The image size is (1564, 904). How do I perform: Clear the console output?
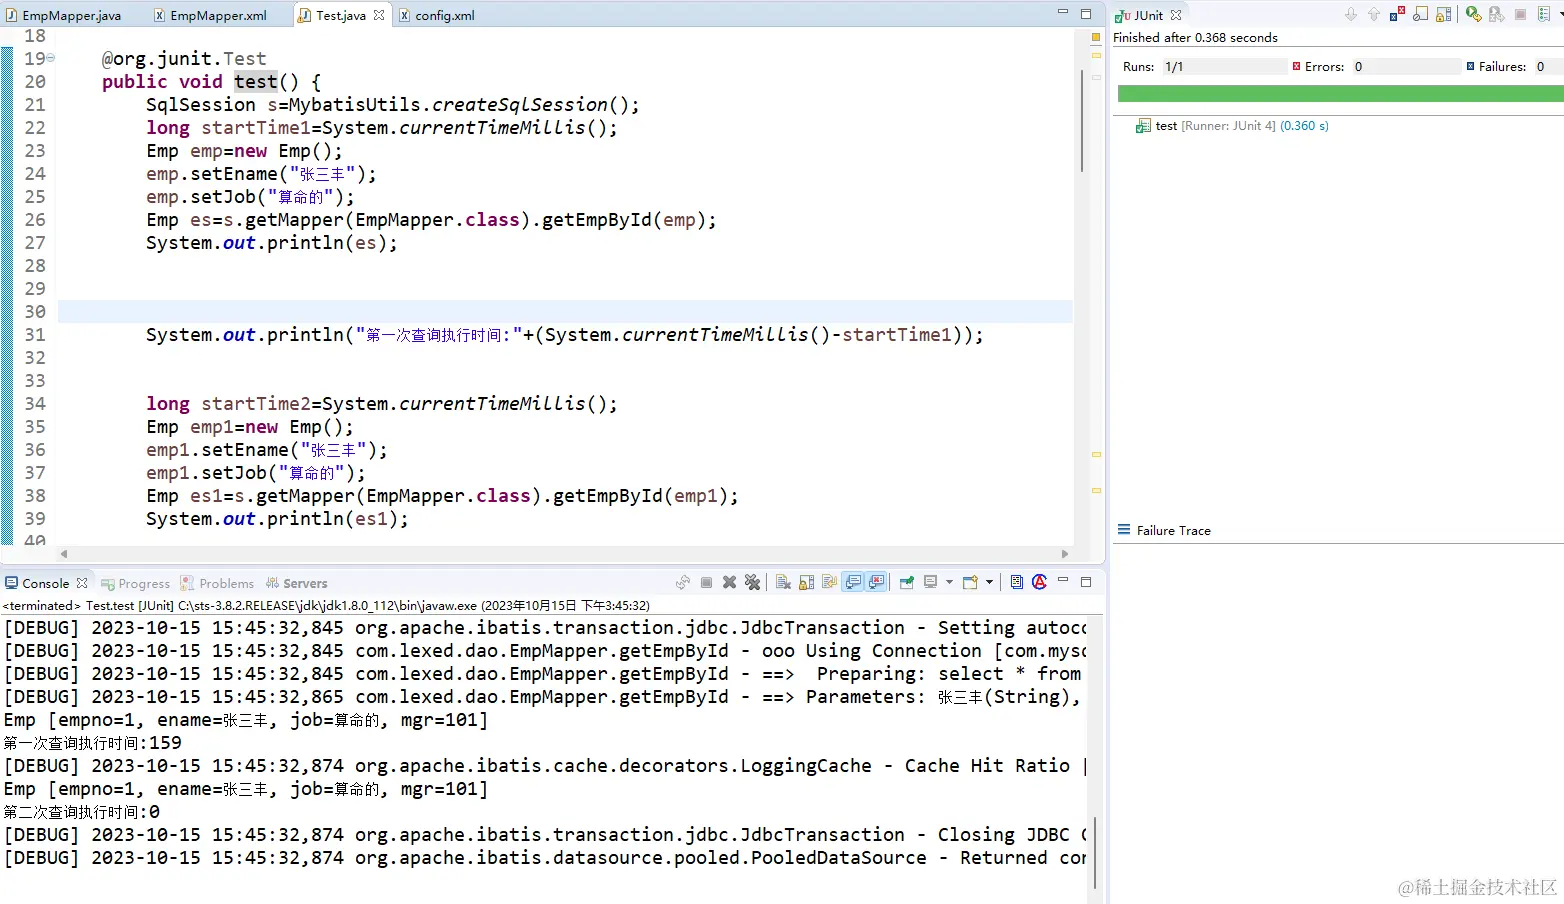pyautogui.click(x=783, y=582)
